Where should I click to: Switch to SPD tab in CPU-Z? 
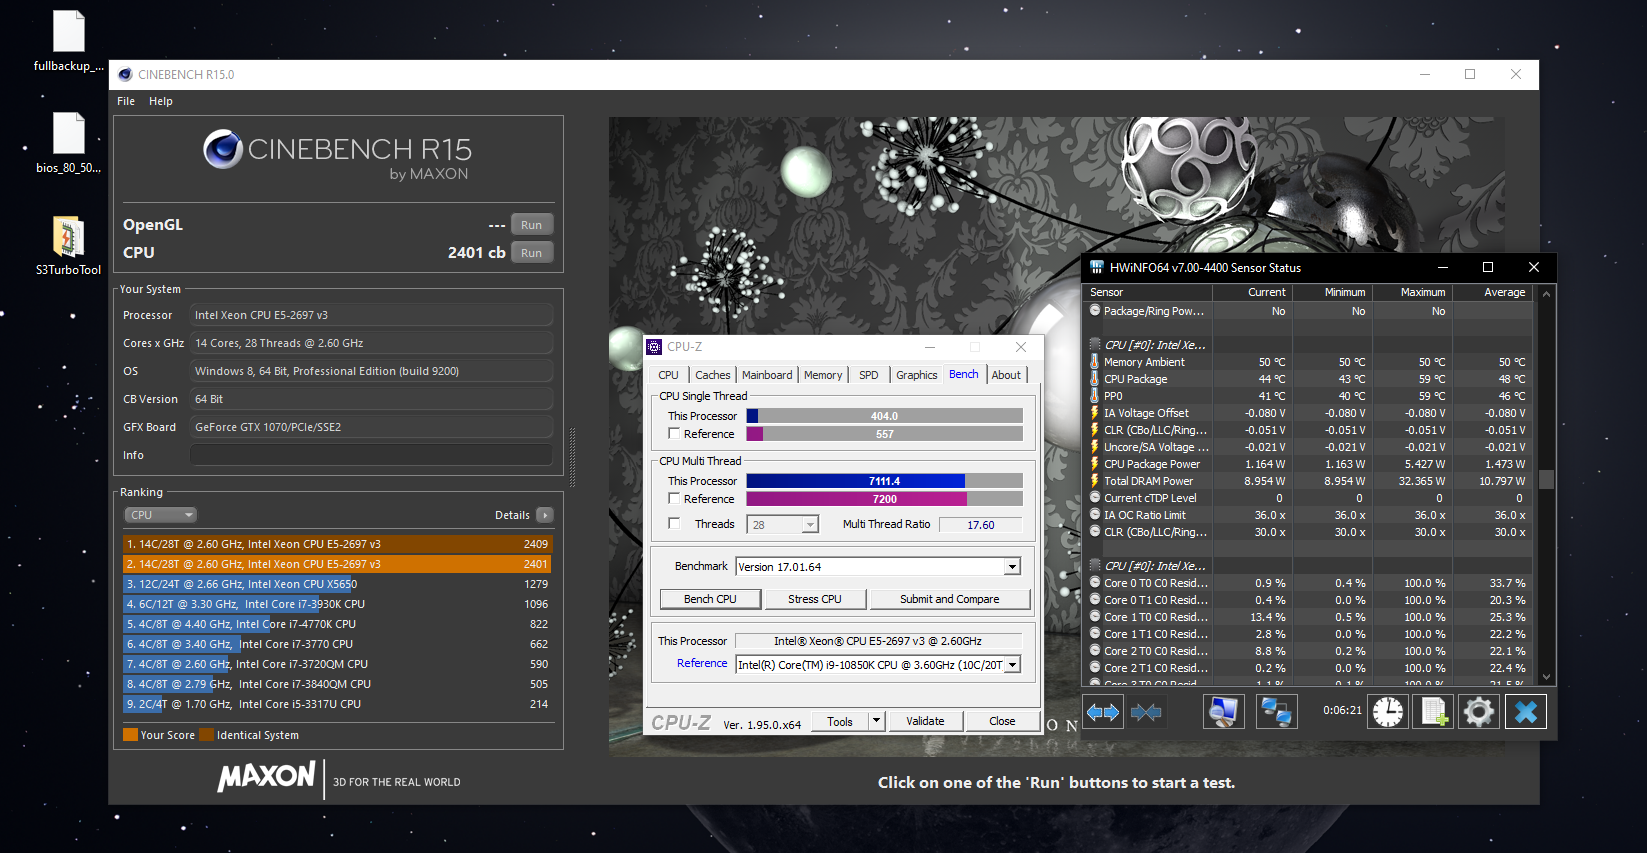click(869, 375)
